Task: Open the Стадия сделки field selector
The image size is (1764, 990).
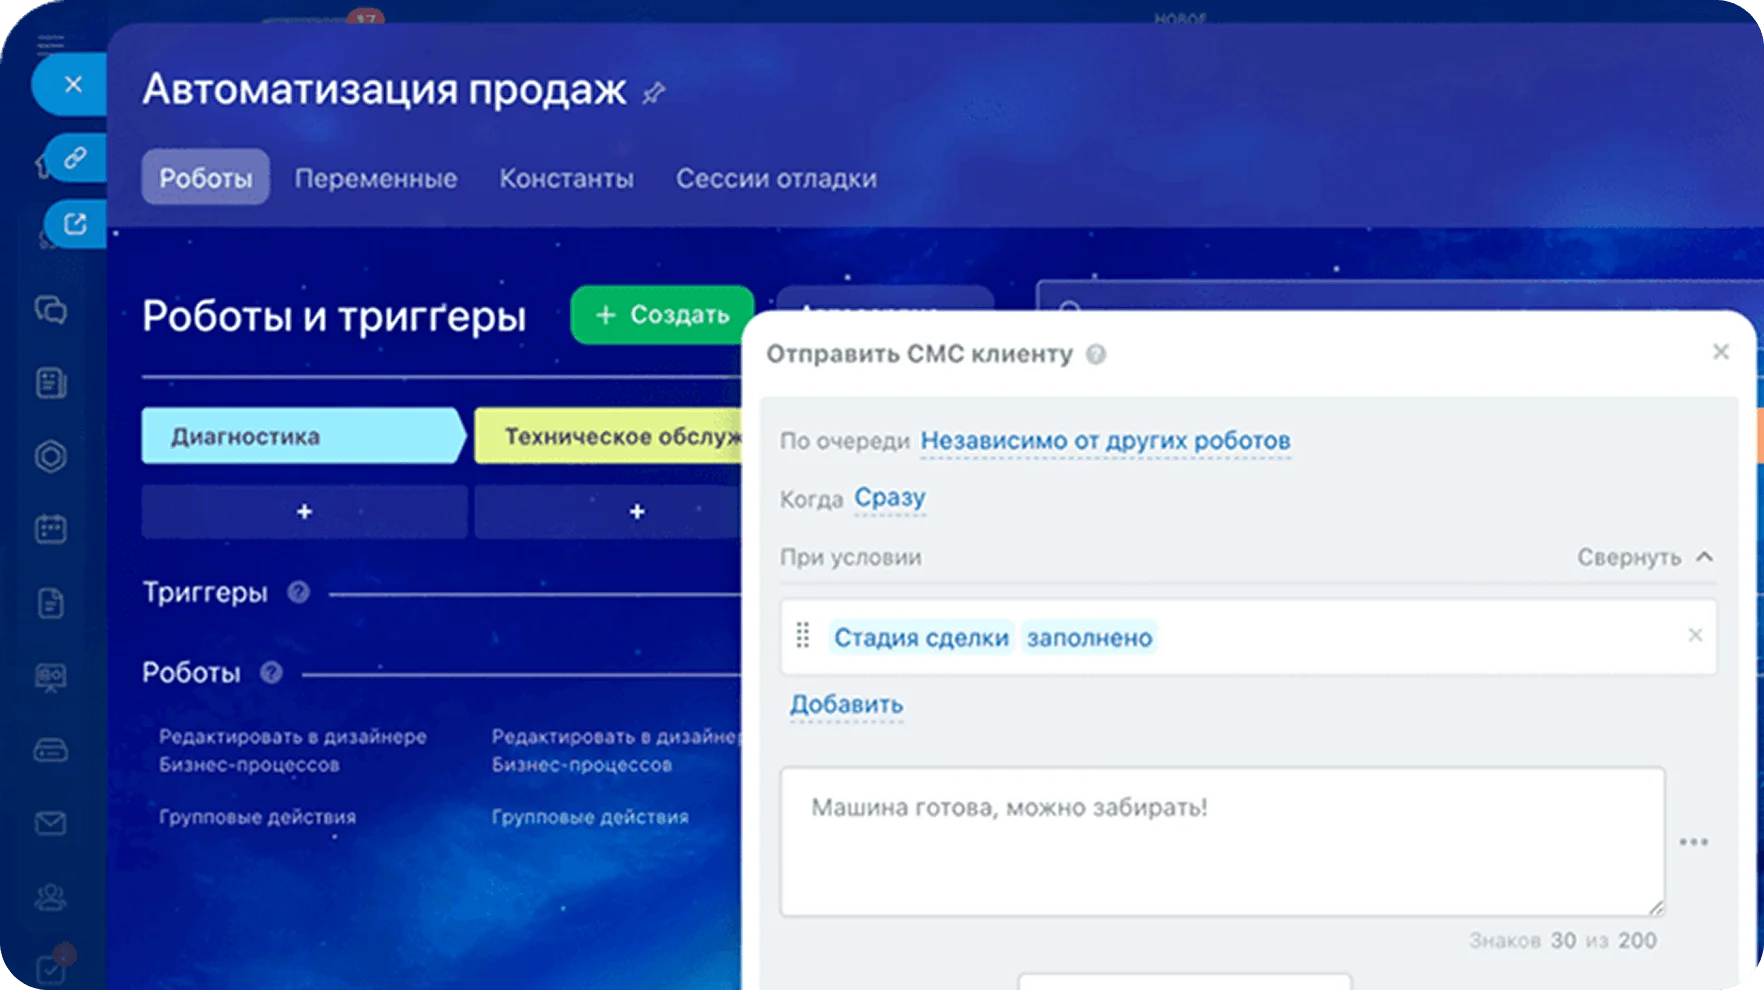Action: 921,638
